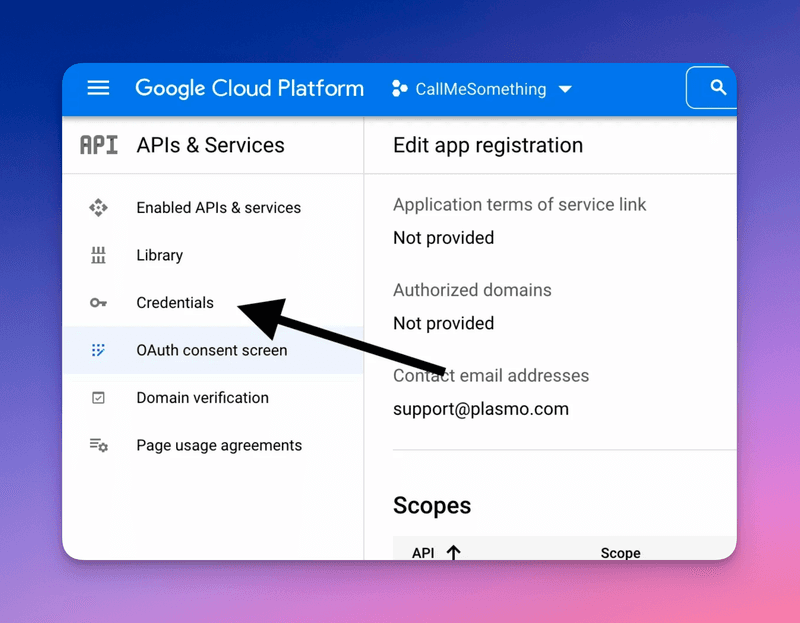Click the Credentials key icon
Image resolution: width=800 pixels, height=623 pixels.
(98, 303)
